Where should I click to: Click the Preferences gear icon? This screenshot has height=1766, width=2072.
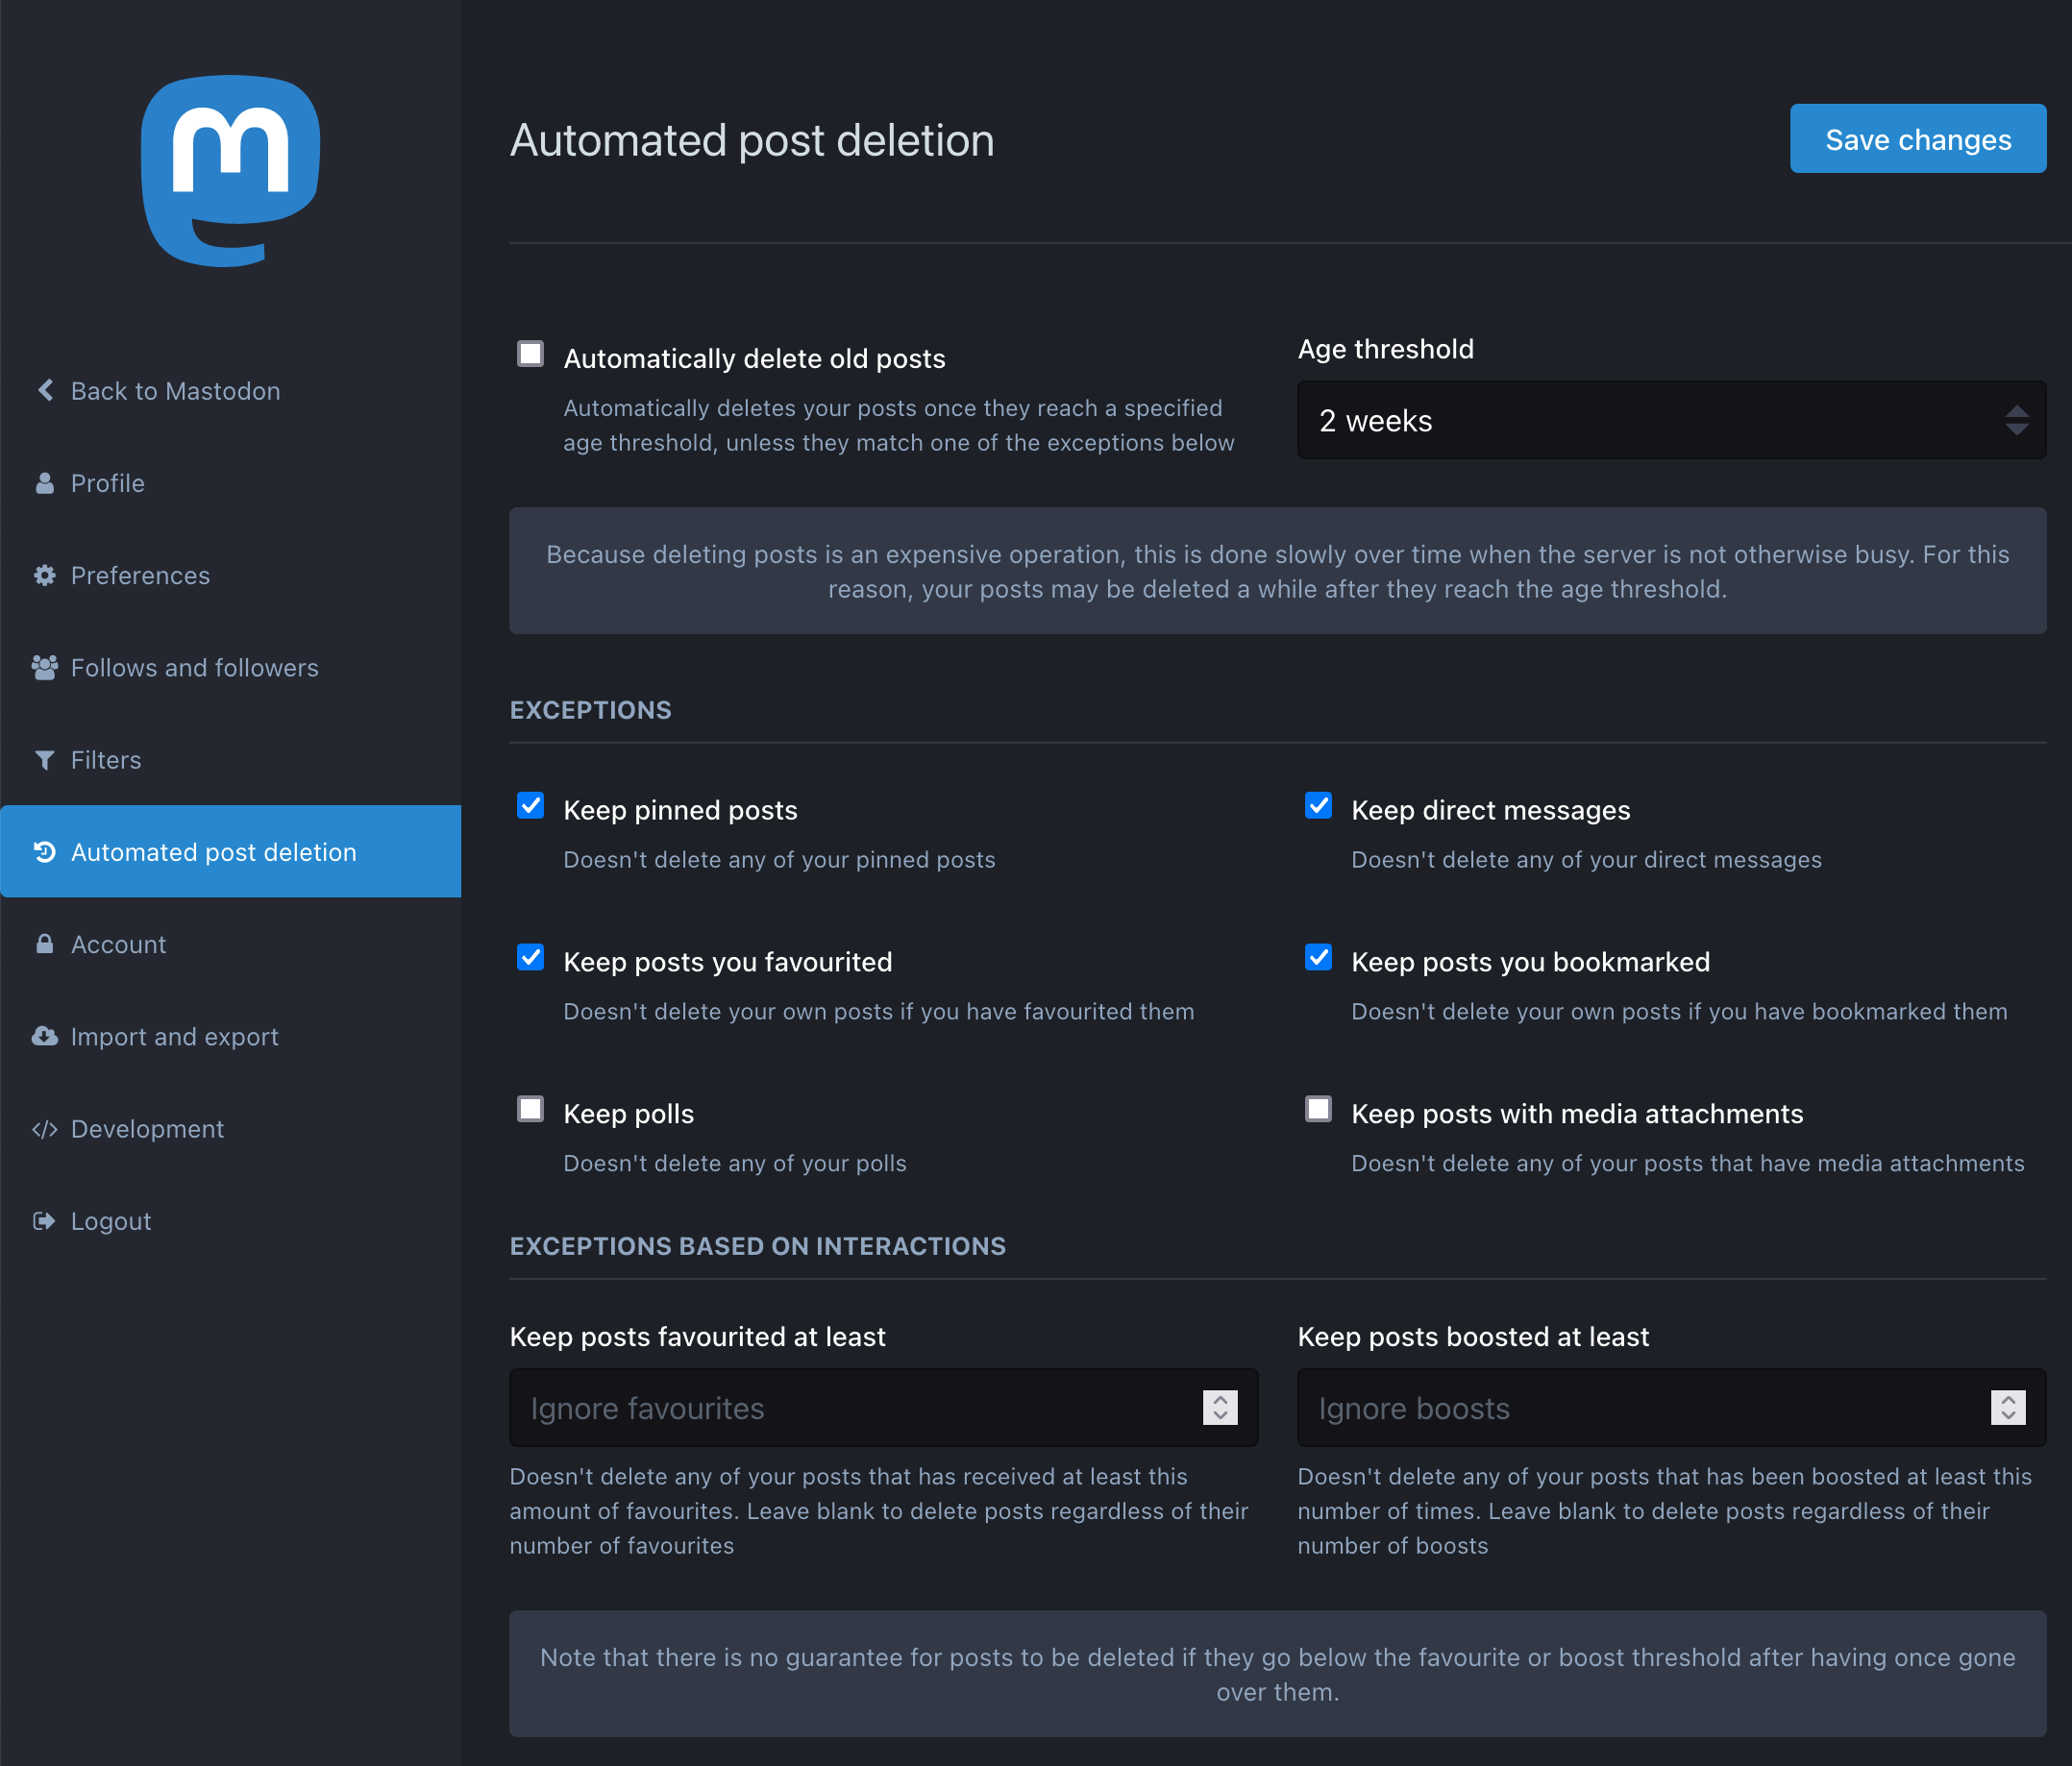pos(45,575)
